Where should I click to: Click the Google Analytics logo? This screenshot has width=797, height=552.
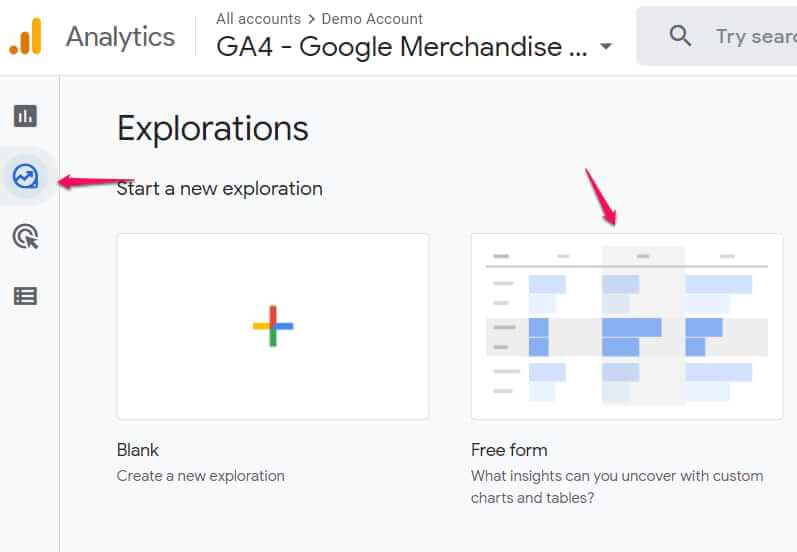pos(26,37)
